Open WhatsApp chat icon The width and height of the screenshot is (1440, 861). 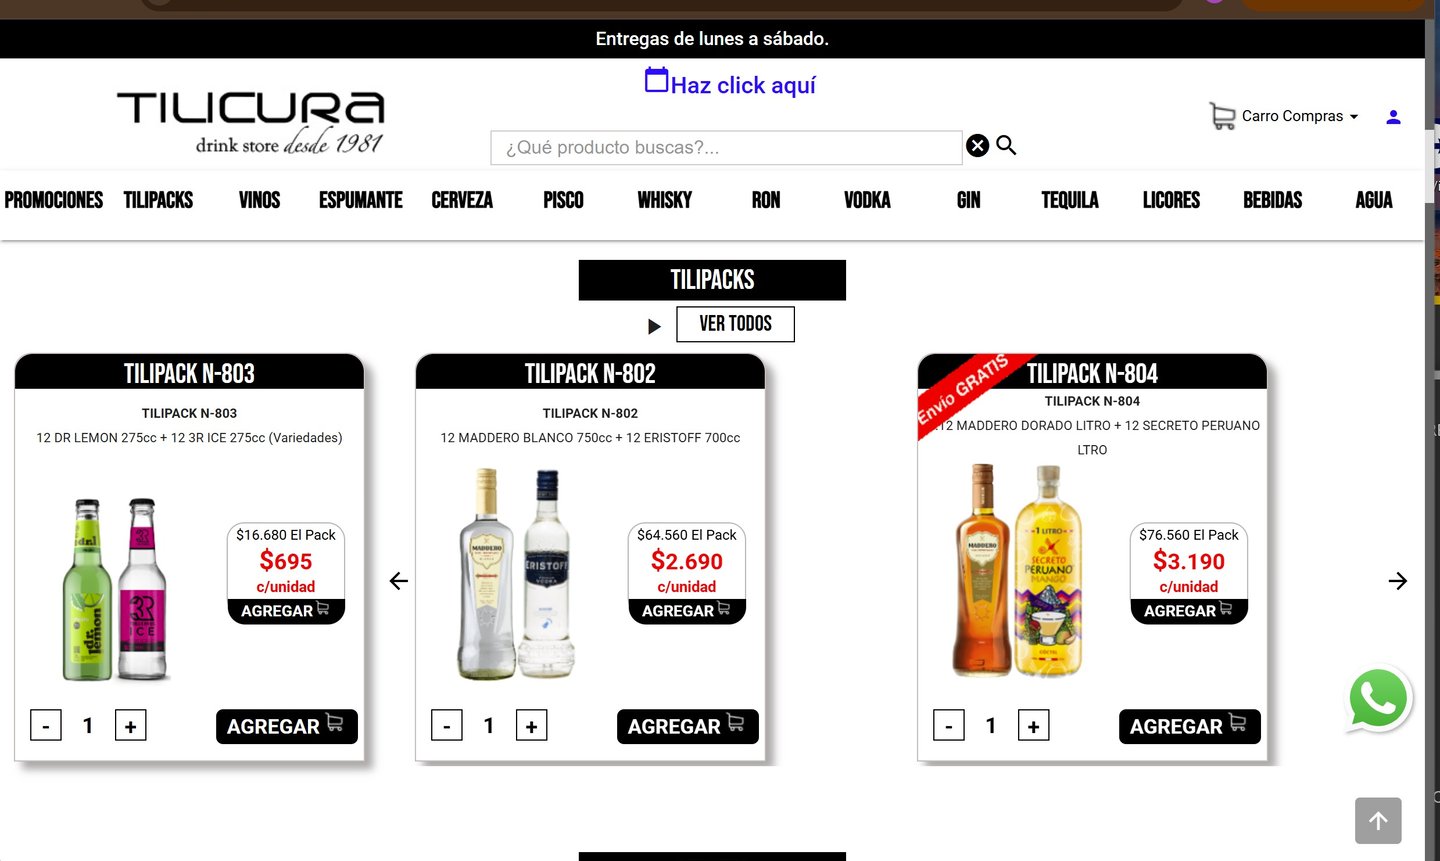click(1378, 699)
